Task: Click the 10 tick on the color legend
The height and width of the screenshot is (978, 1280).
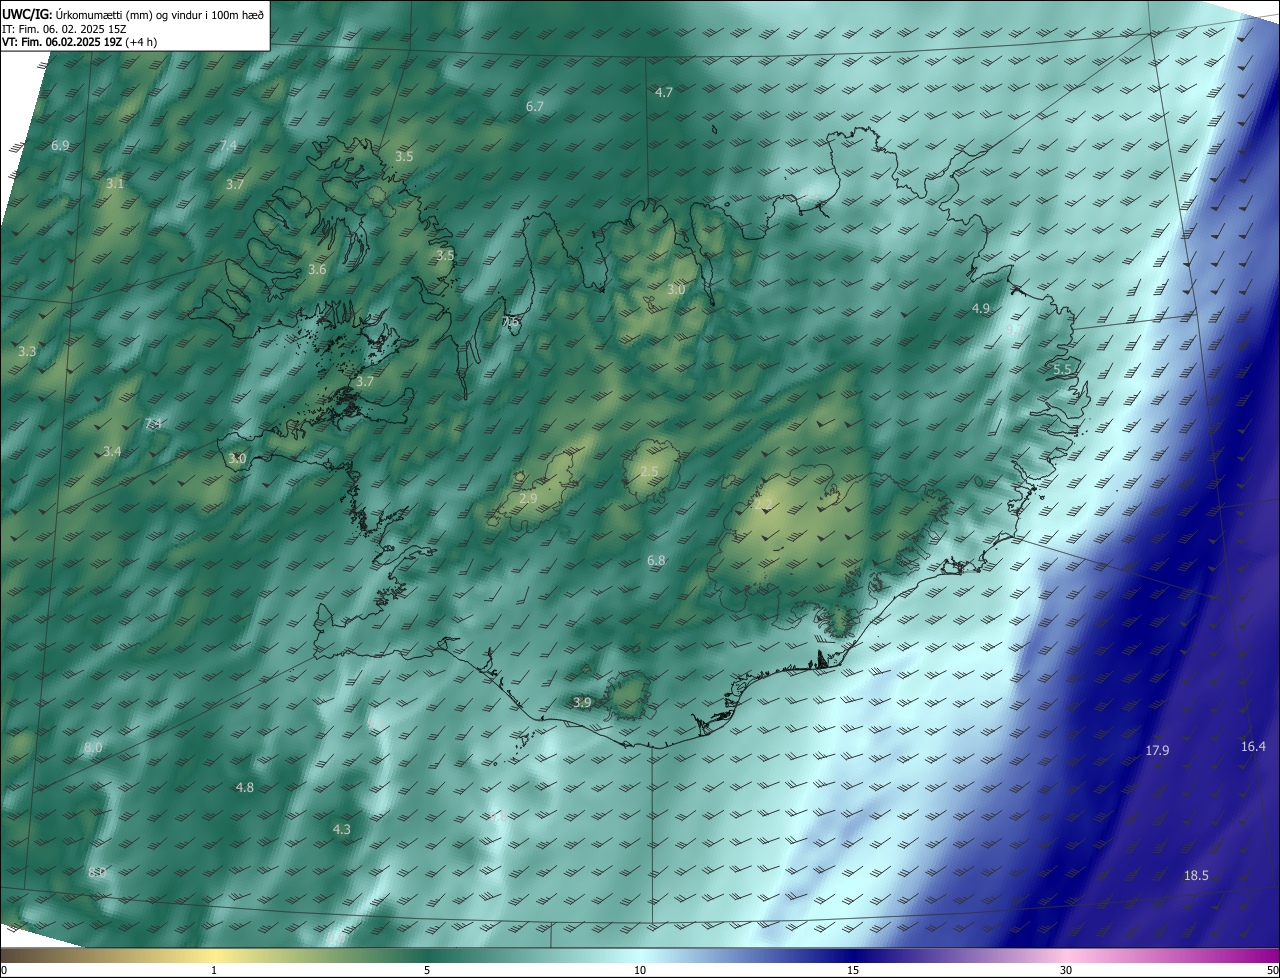Action: pyautogui.click(x=640, y=970)
